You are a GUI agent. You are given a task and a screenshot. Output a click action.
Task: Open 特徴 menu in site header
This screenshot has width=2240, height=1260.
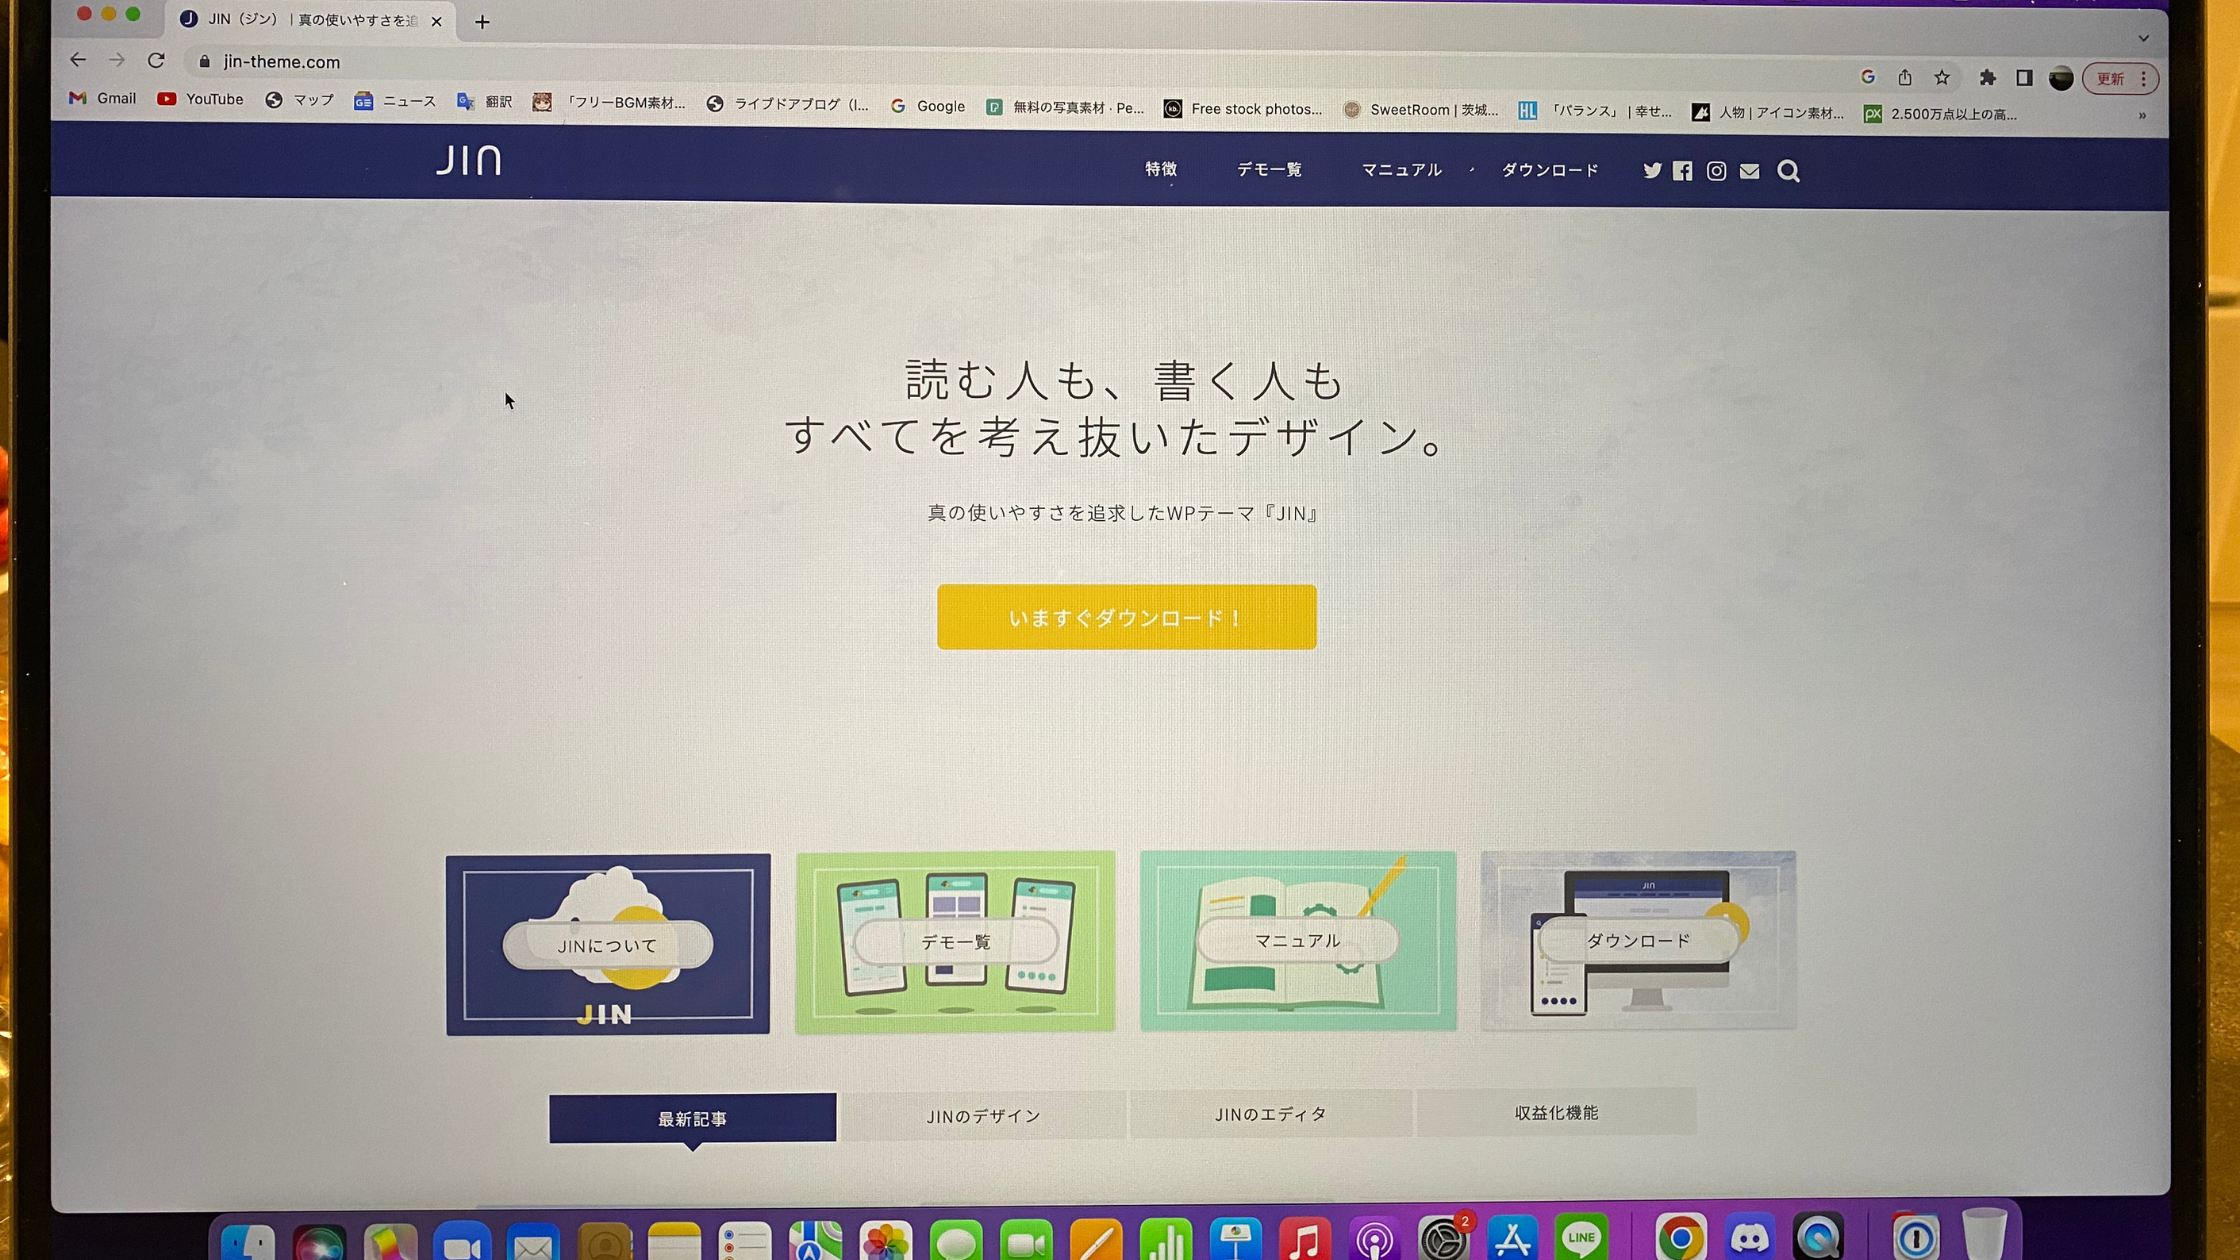[1161, 169]
